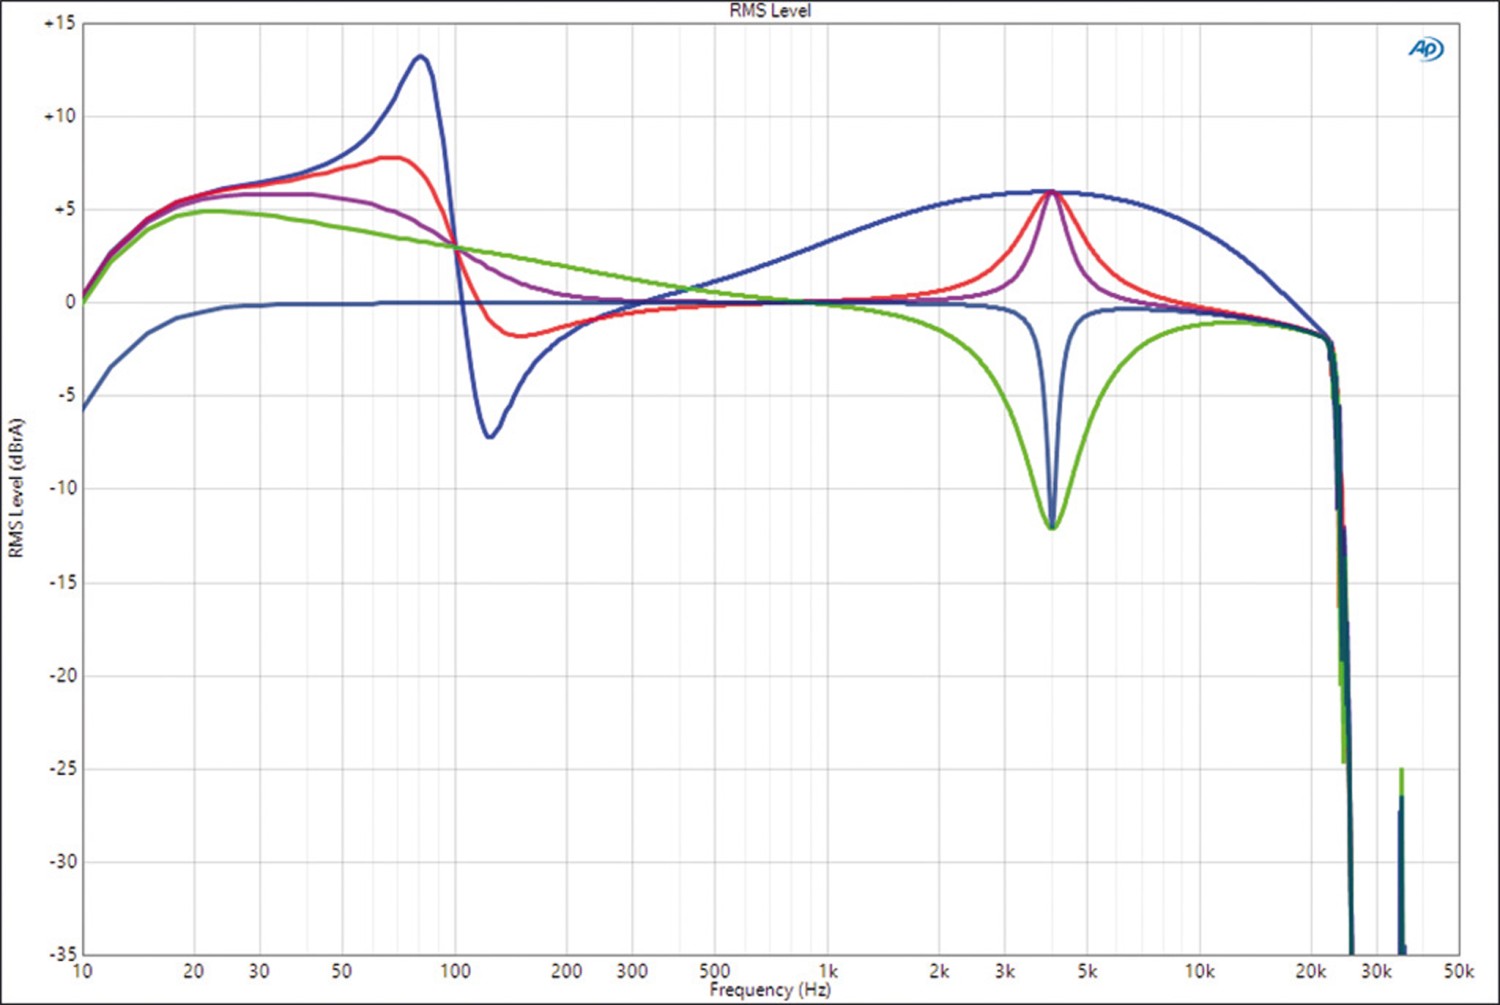Screen dimensions: 1500x1005
Task: Click the '500' frequency axis label
Action: coord(714,971)
